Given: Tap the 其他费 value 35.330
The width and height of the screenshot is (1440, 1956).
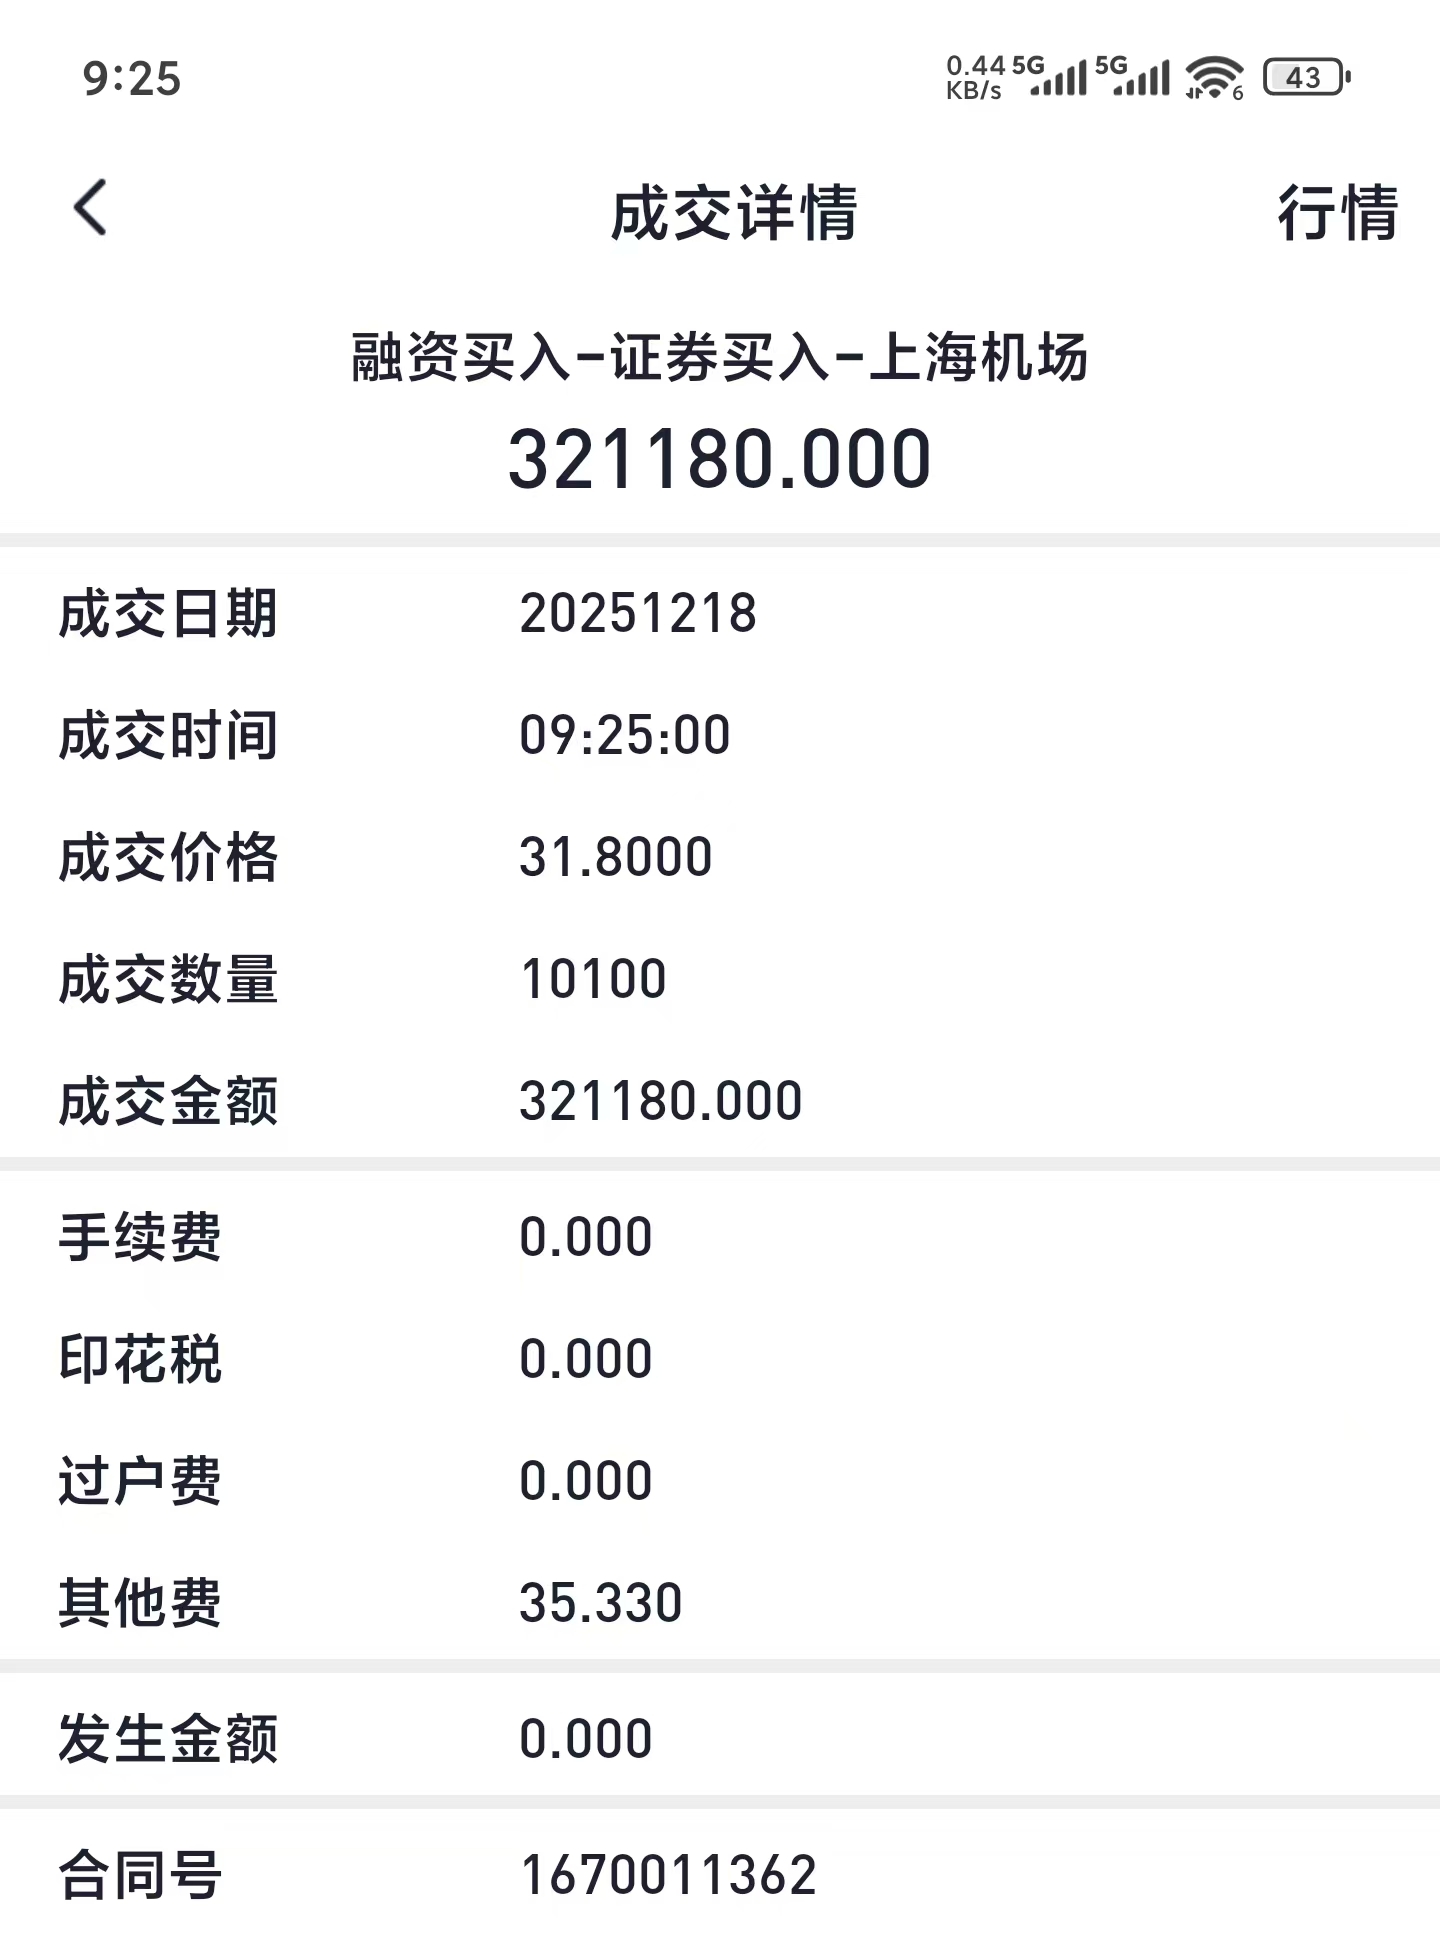Looking at the screenshot, I should click(601, 1603).
